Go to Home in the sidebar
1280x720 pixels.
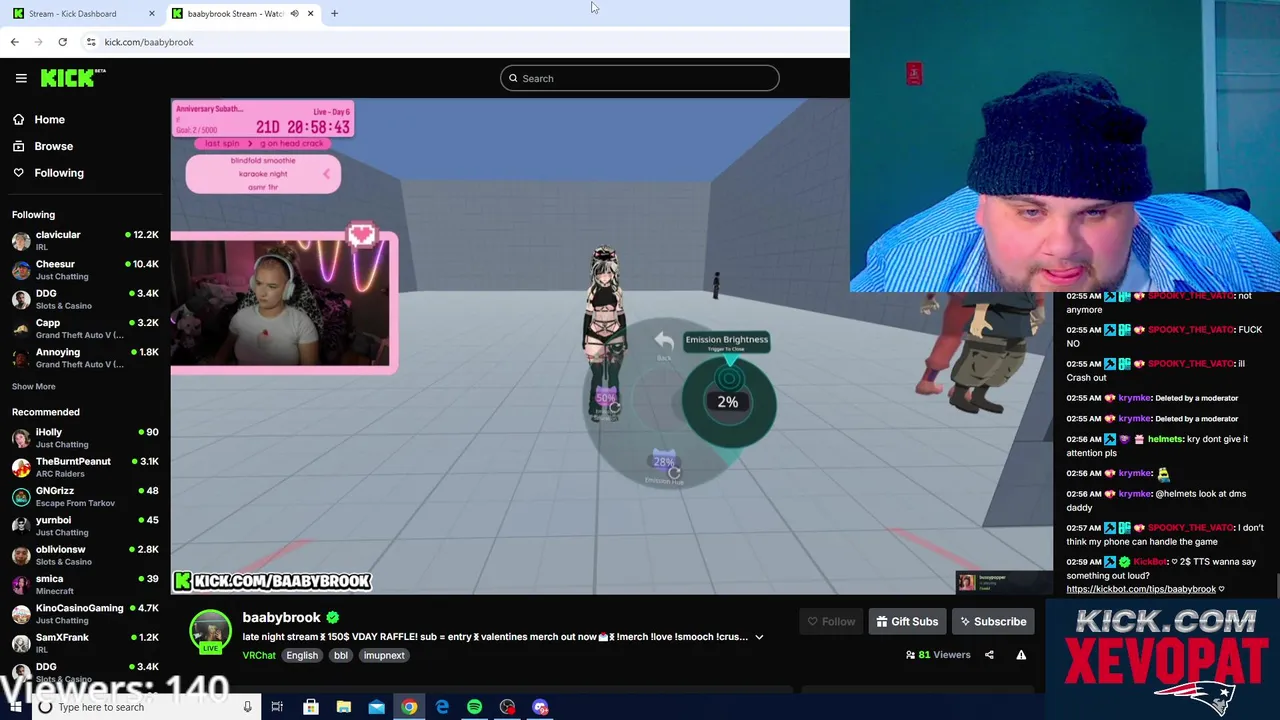pos(49,119)
